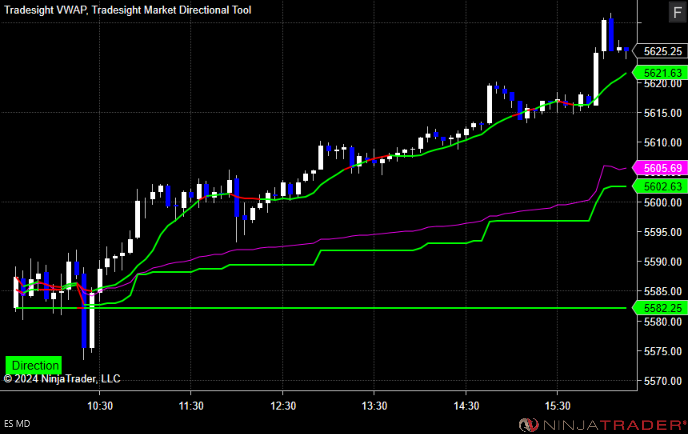The width and height of the screenshot is (688, 434).
Task: Click the 11:30 time axis label
Action: tap(191, 406)
